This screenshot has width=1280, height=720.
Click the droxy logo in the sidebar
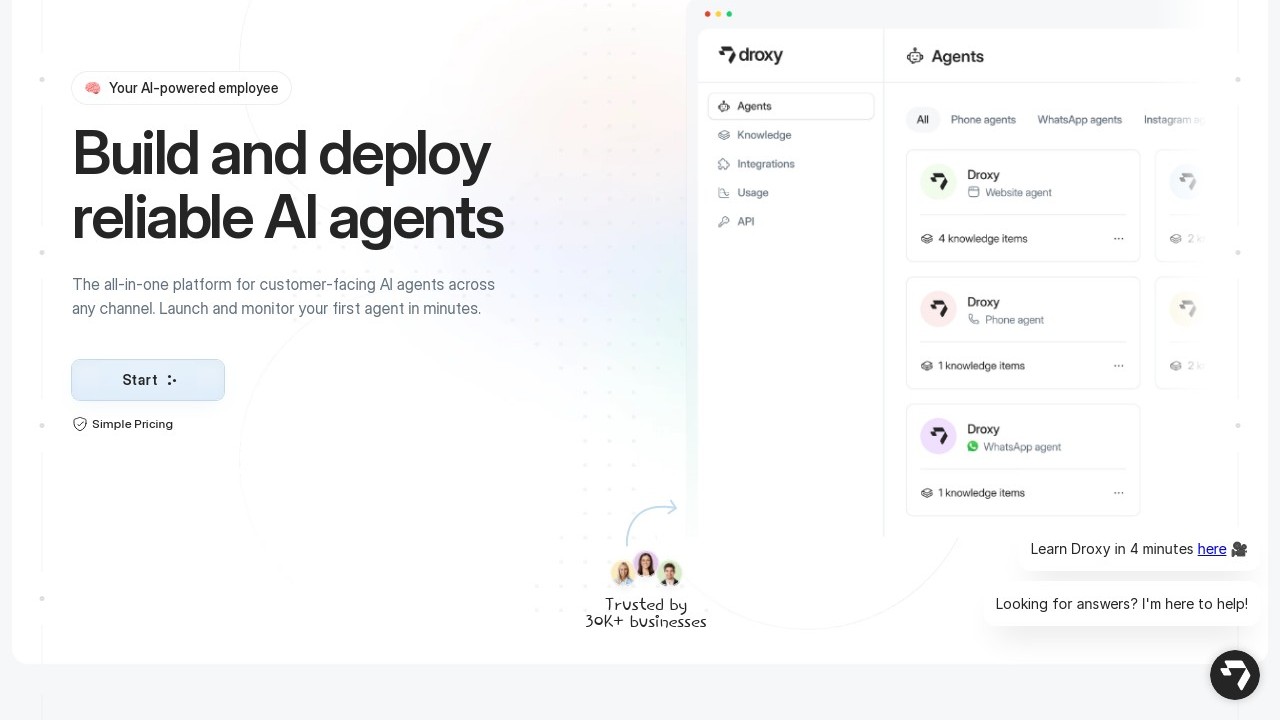[750, 55]
